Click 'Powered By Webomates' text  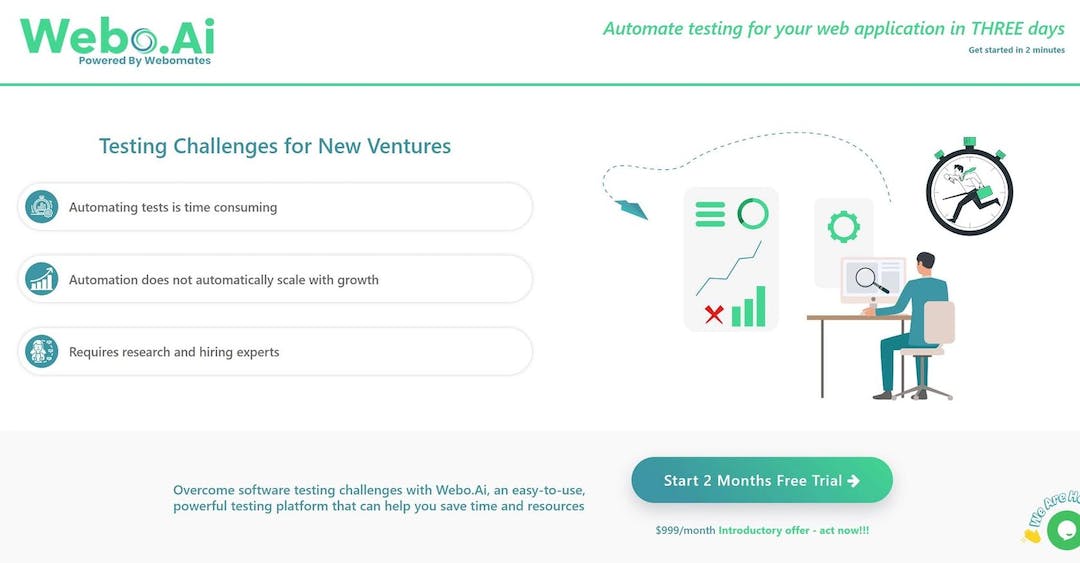145,61
